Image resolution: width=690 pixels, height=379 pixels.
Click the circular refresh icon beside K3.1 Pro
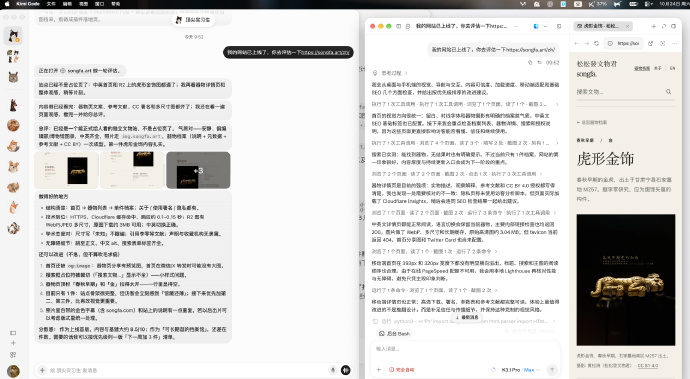pos(493,370)
